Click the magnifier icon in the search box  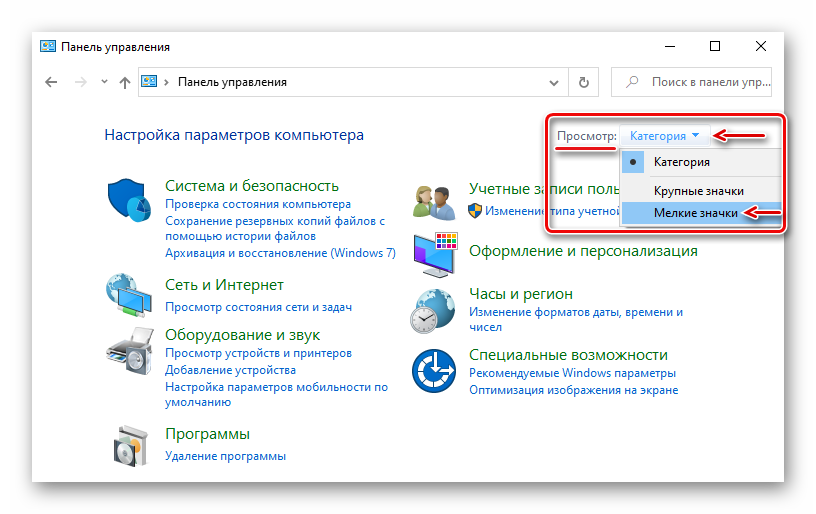(x=632, y=82)
